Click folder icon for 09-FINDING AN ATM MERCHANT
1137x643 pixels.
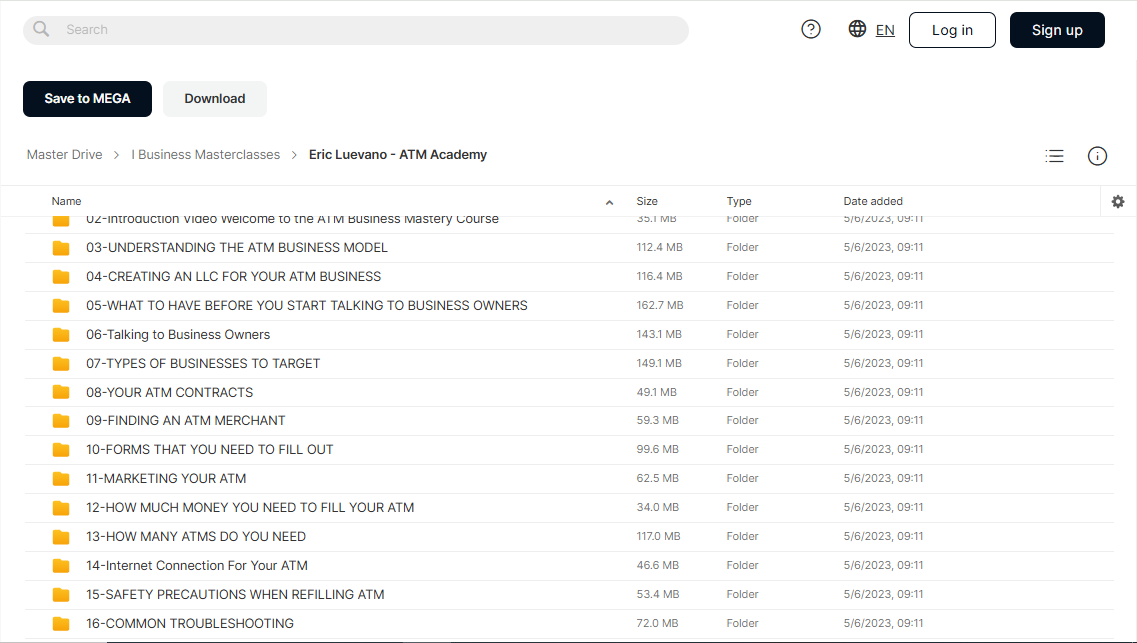(x=61, y=421)
